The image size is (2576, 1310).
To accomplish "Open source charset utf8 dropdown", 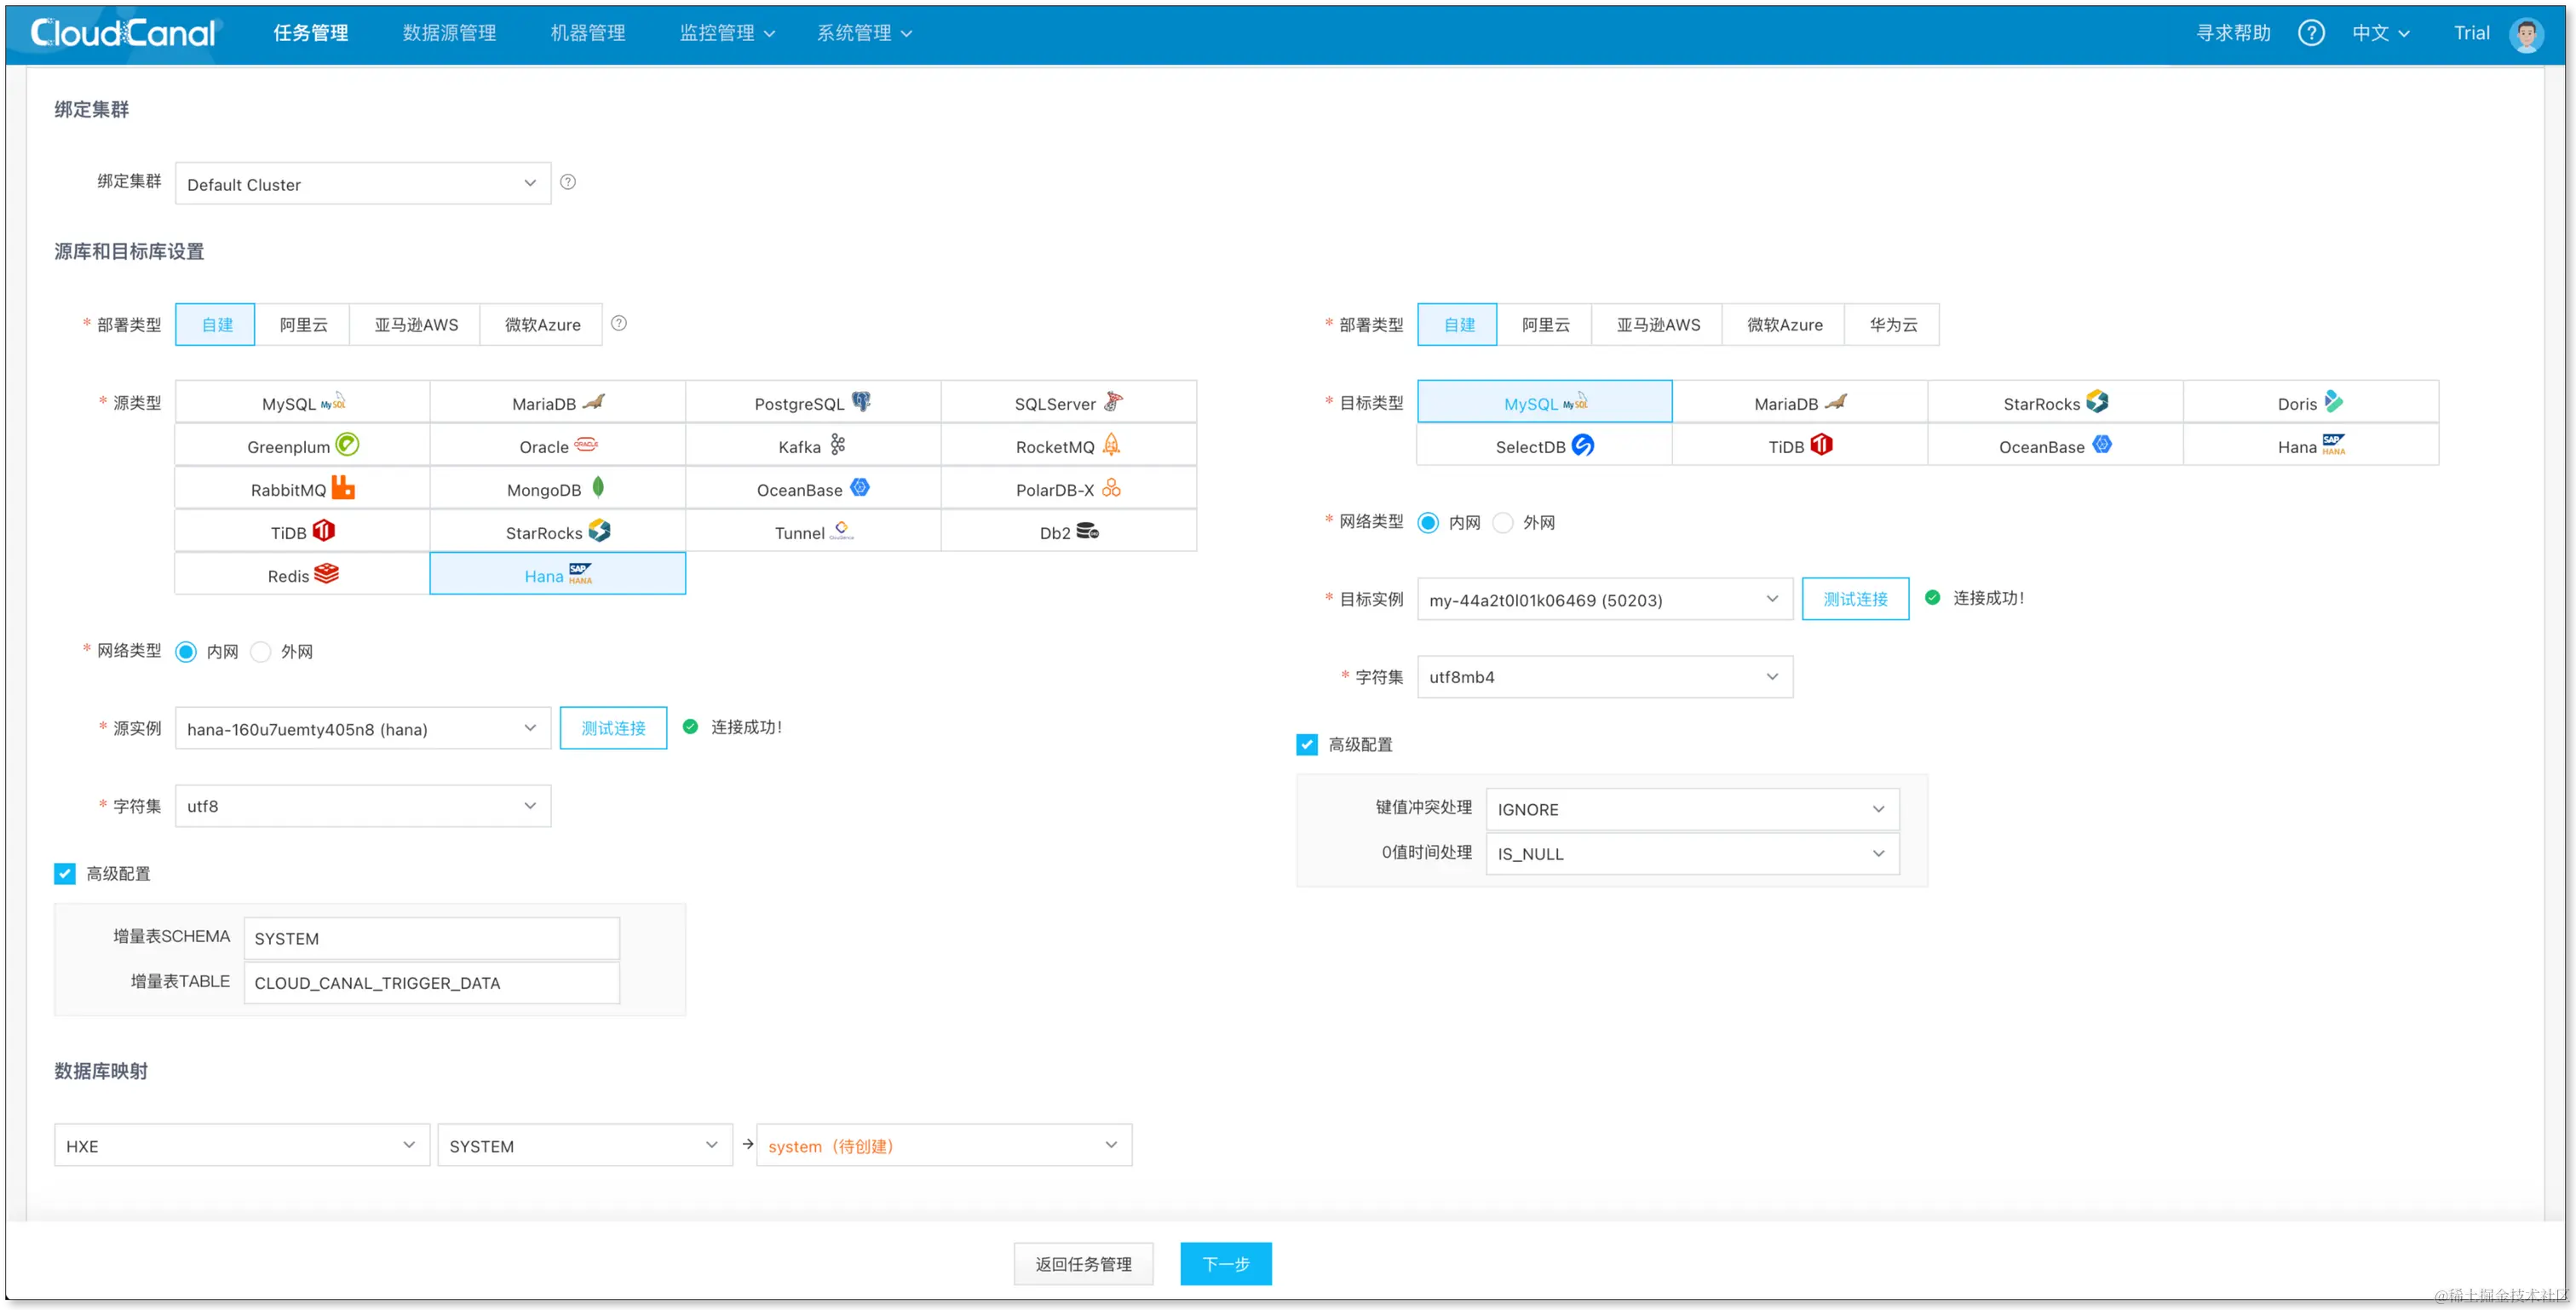I will (363, 806).
